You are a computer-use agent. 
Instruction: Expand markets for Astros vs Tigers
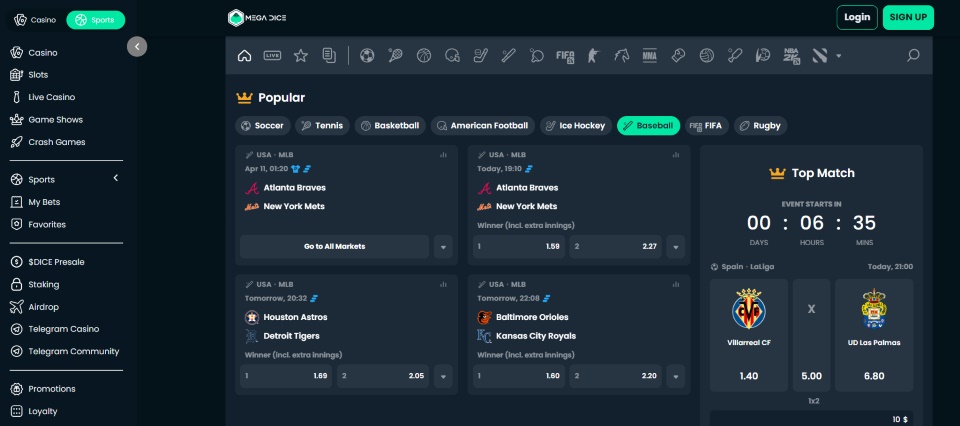click(443, 376)
